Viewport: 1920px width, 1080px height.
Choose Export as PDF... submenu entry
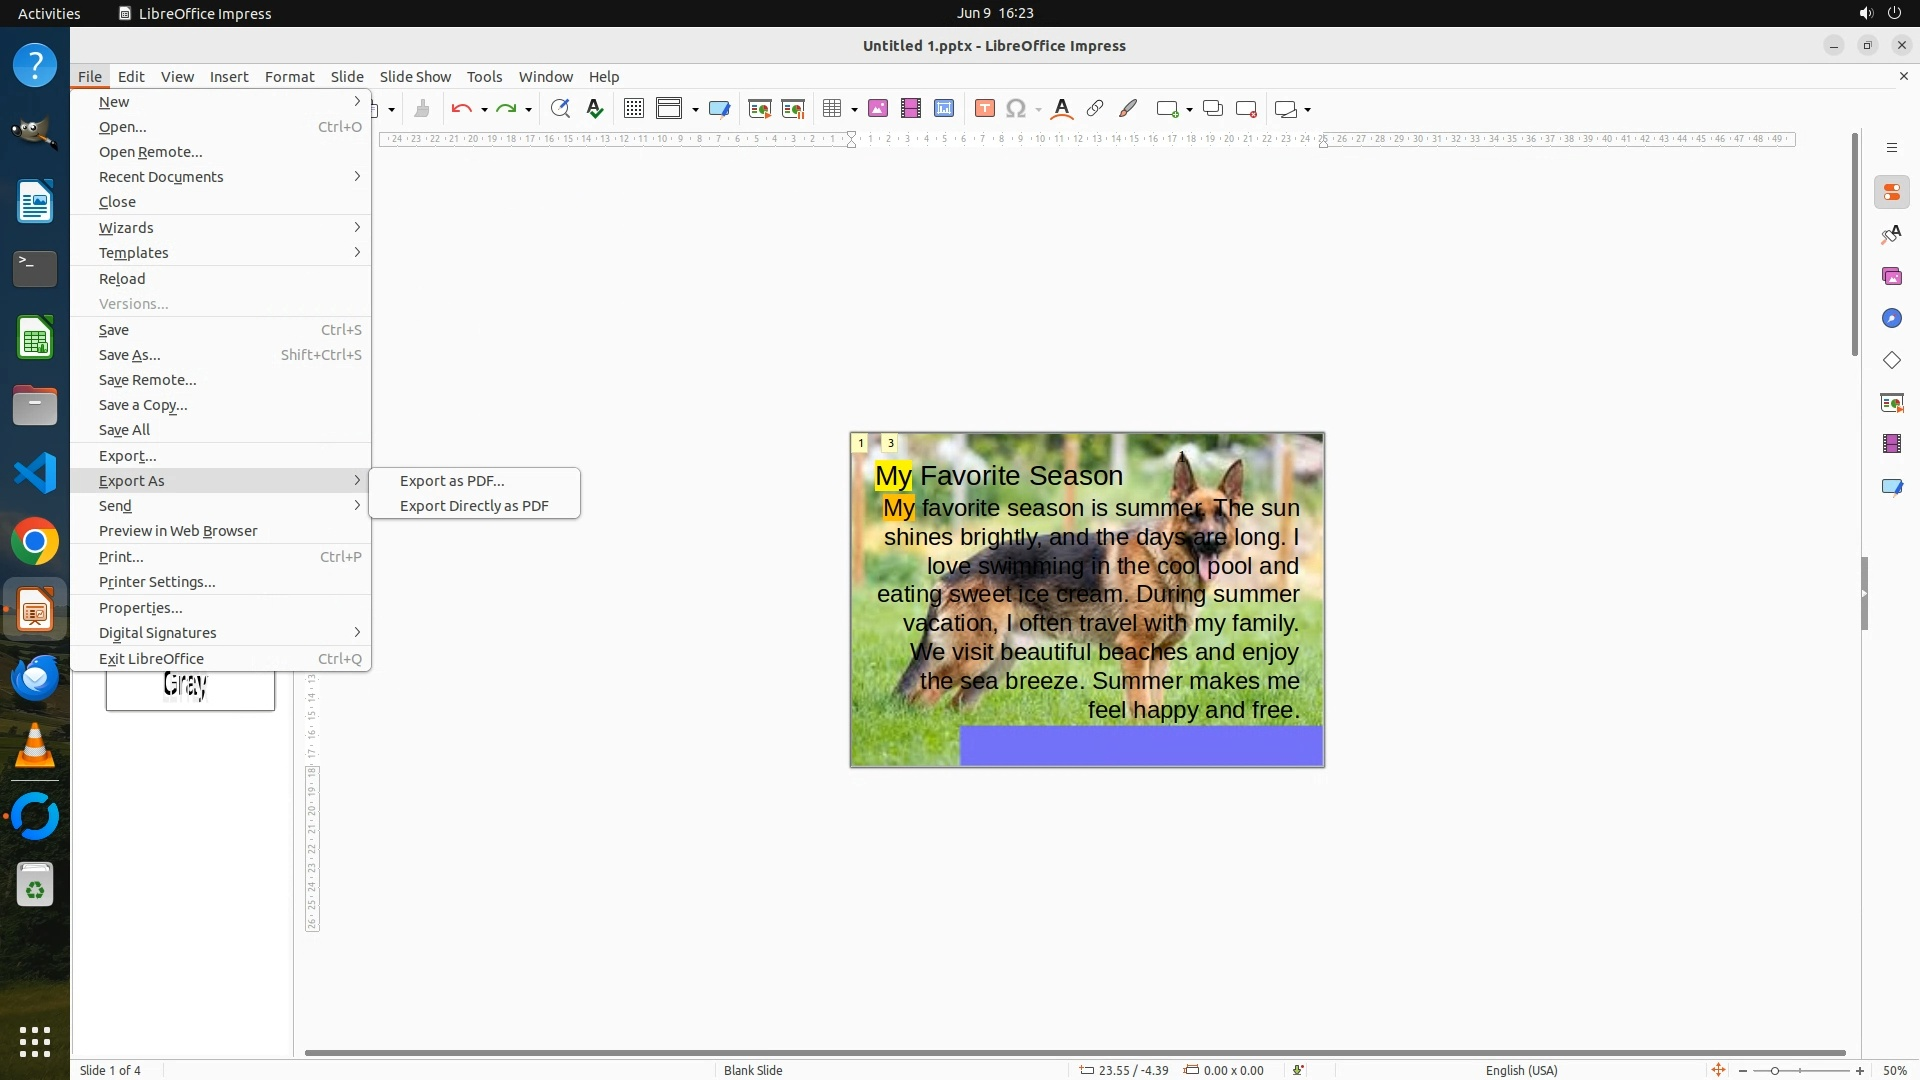(x=452, y=481)
